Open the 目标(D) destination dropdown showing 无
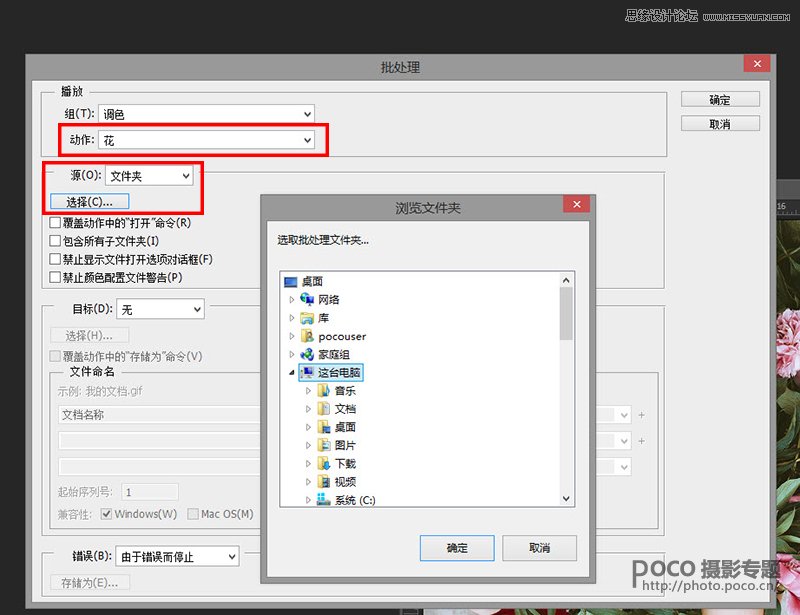The width and height of the screenshot is (800, 615). click(x=161, y=309)
